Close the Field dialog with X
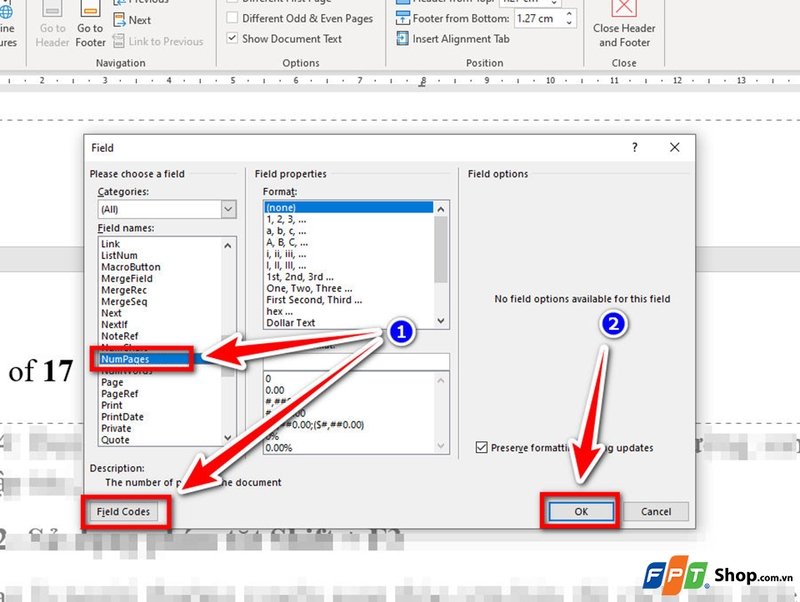 coord(675,147)
